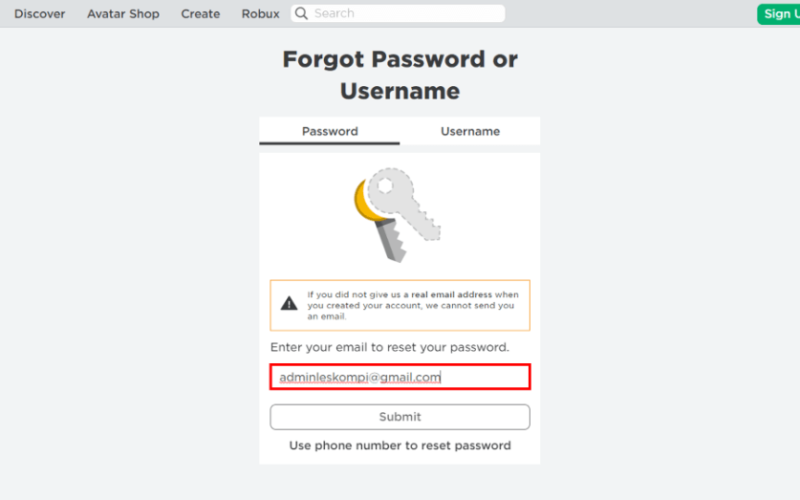Click the green Sign Up button
800x500 pixels.
click(779, 14)
